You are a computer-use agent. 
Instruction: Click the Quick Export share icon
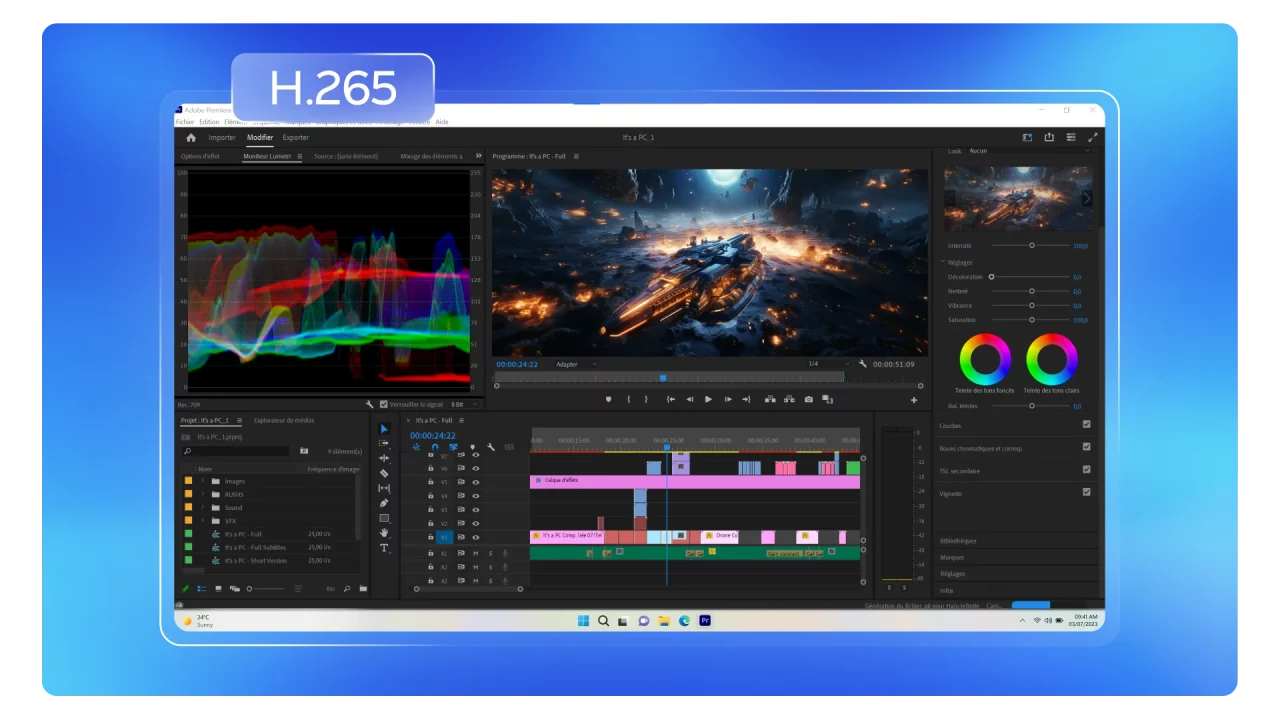(1049, 138)
